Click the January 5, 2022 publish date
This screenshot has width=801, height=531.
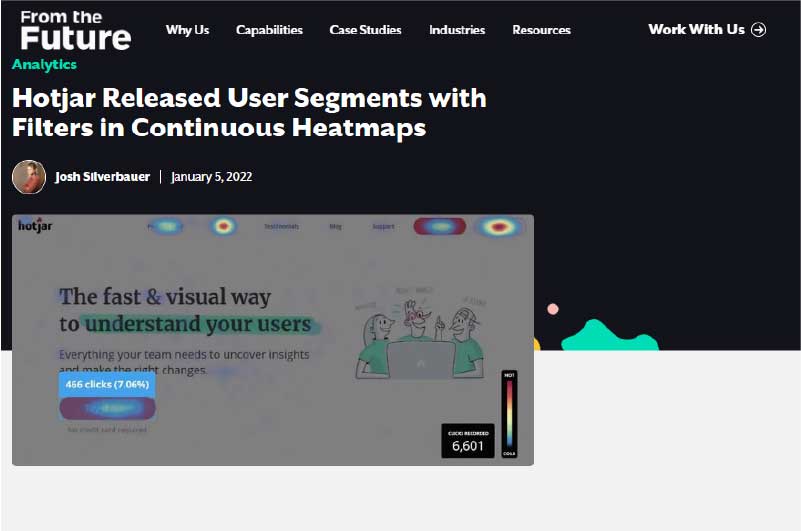pos(211,177)
